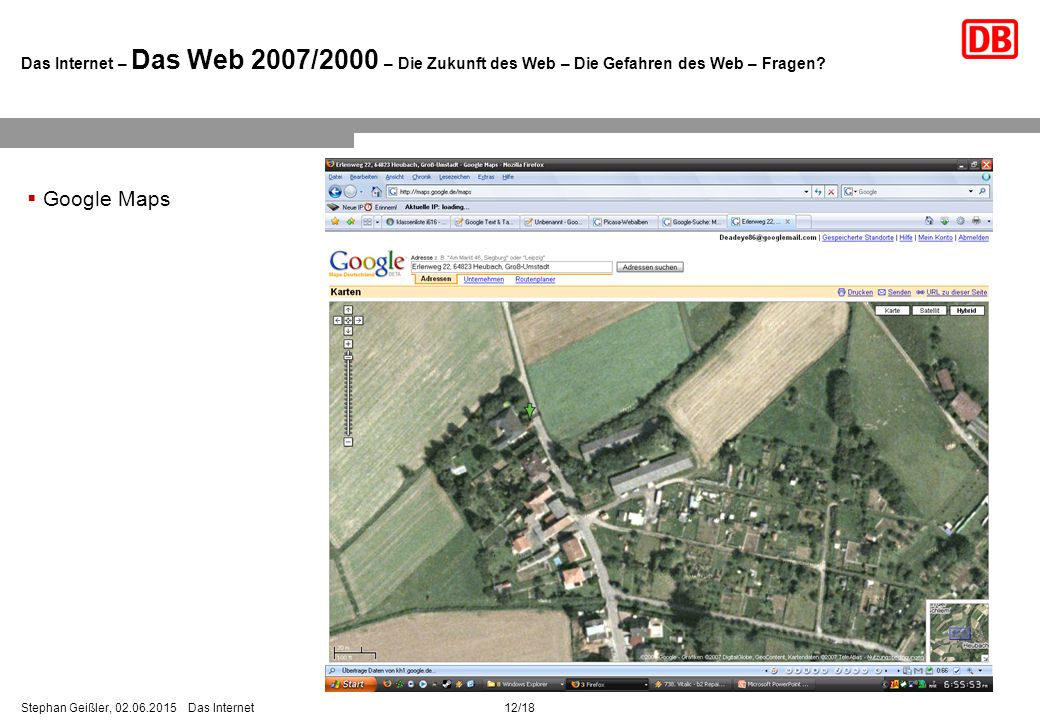The width and height of the screenshot is (1040, 720).
Task: Close the Erlenweg 22 tab
Action: (x=787, y=222)
